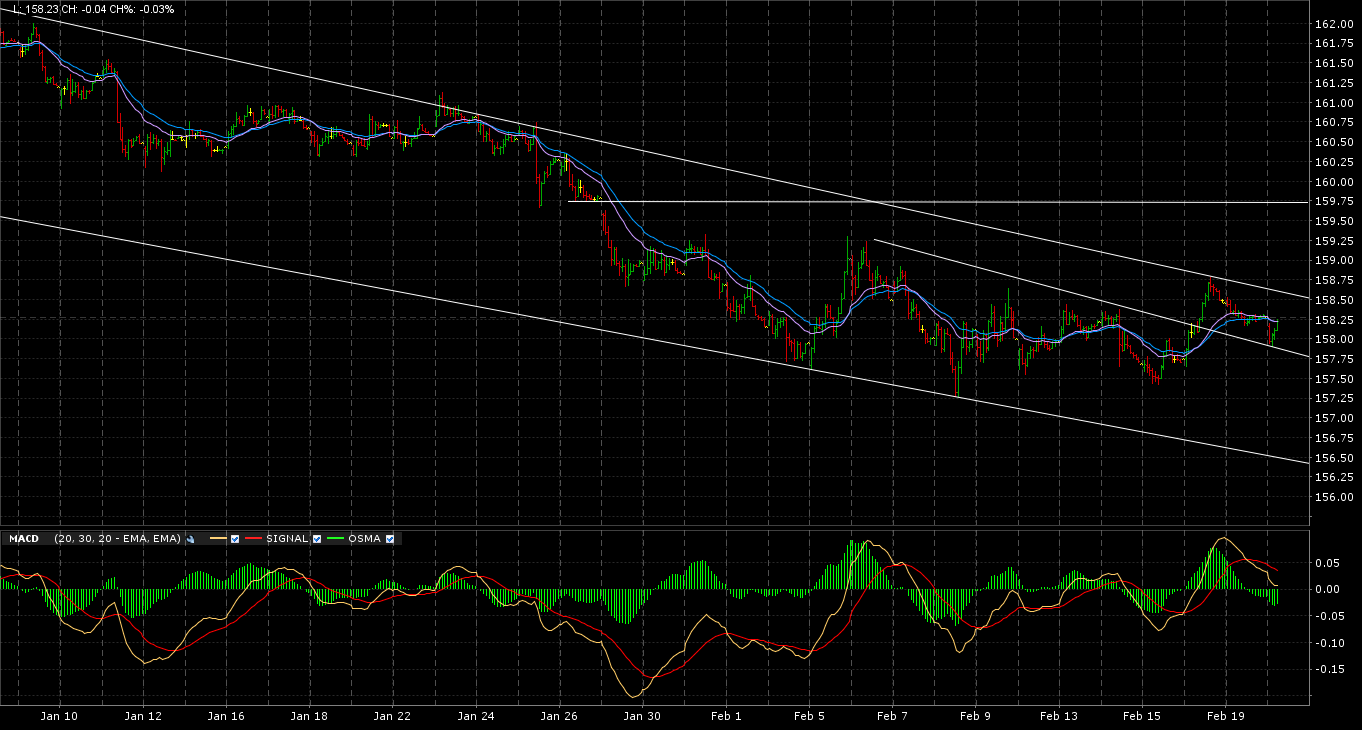Click the Jan 16 date label
Image resolution: width=1362 pixels, height=730 pixels.
pos(226,716)
